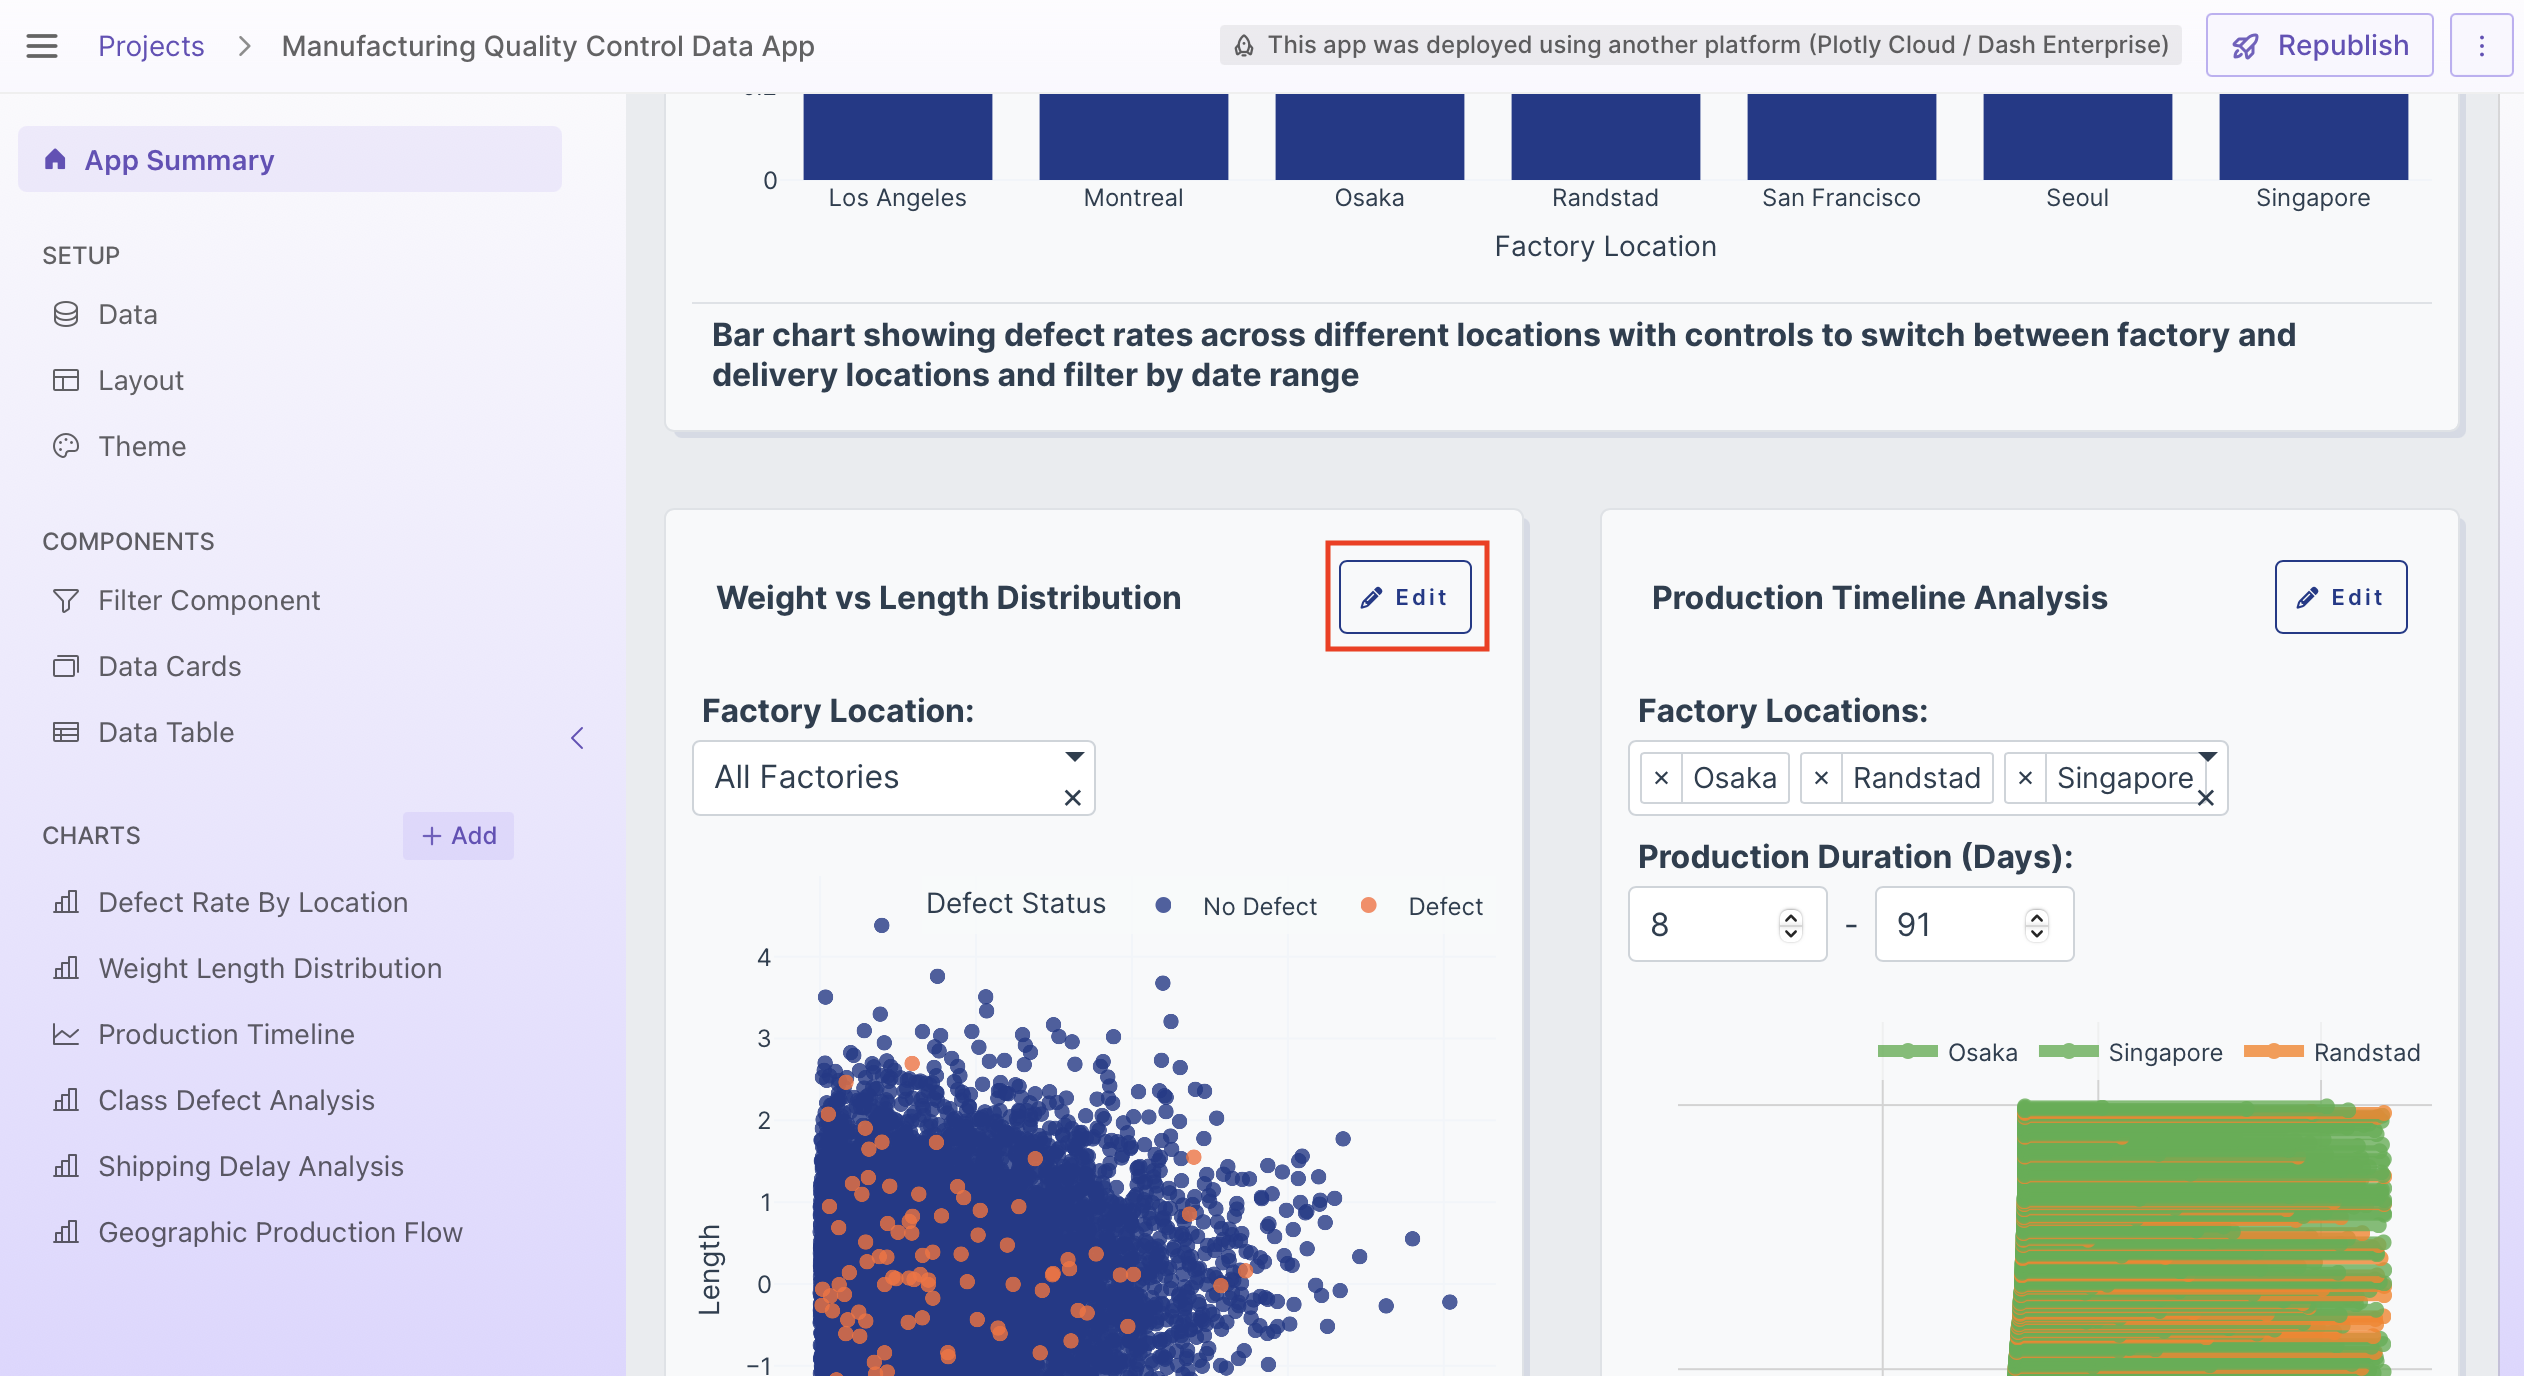Select Shipping Delay Analysis chart
2524x1376 pixels.
point(250,1166)
